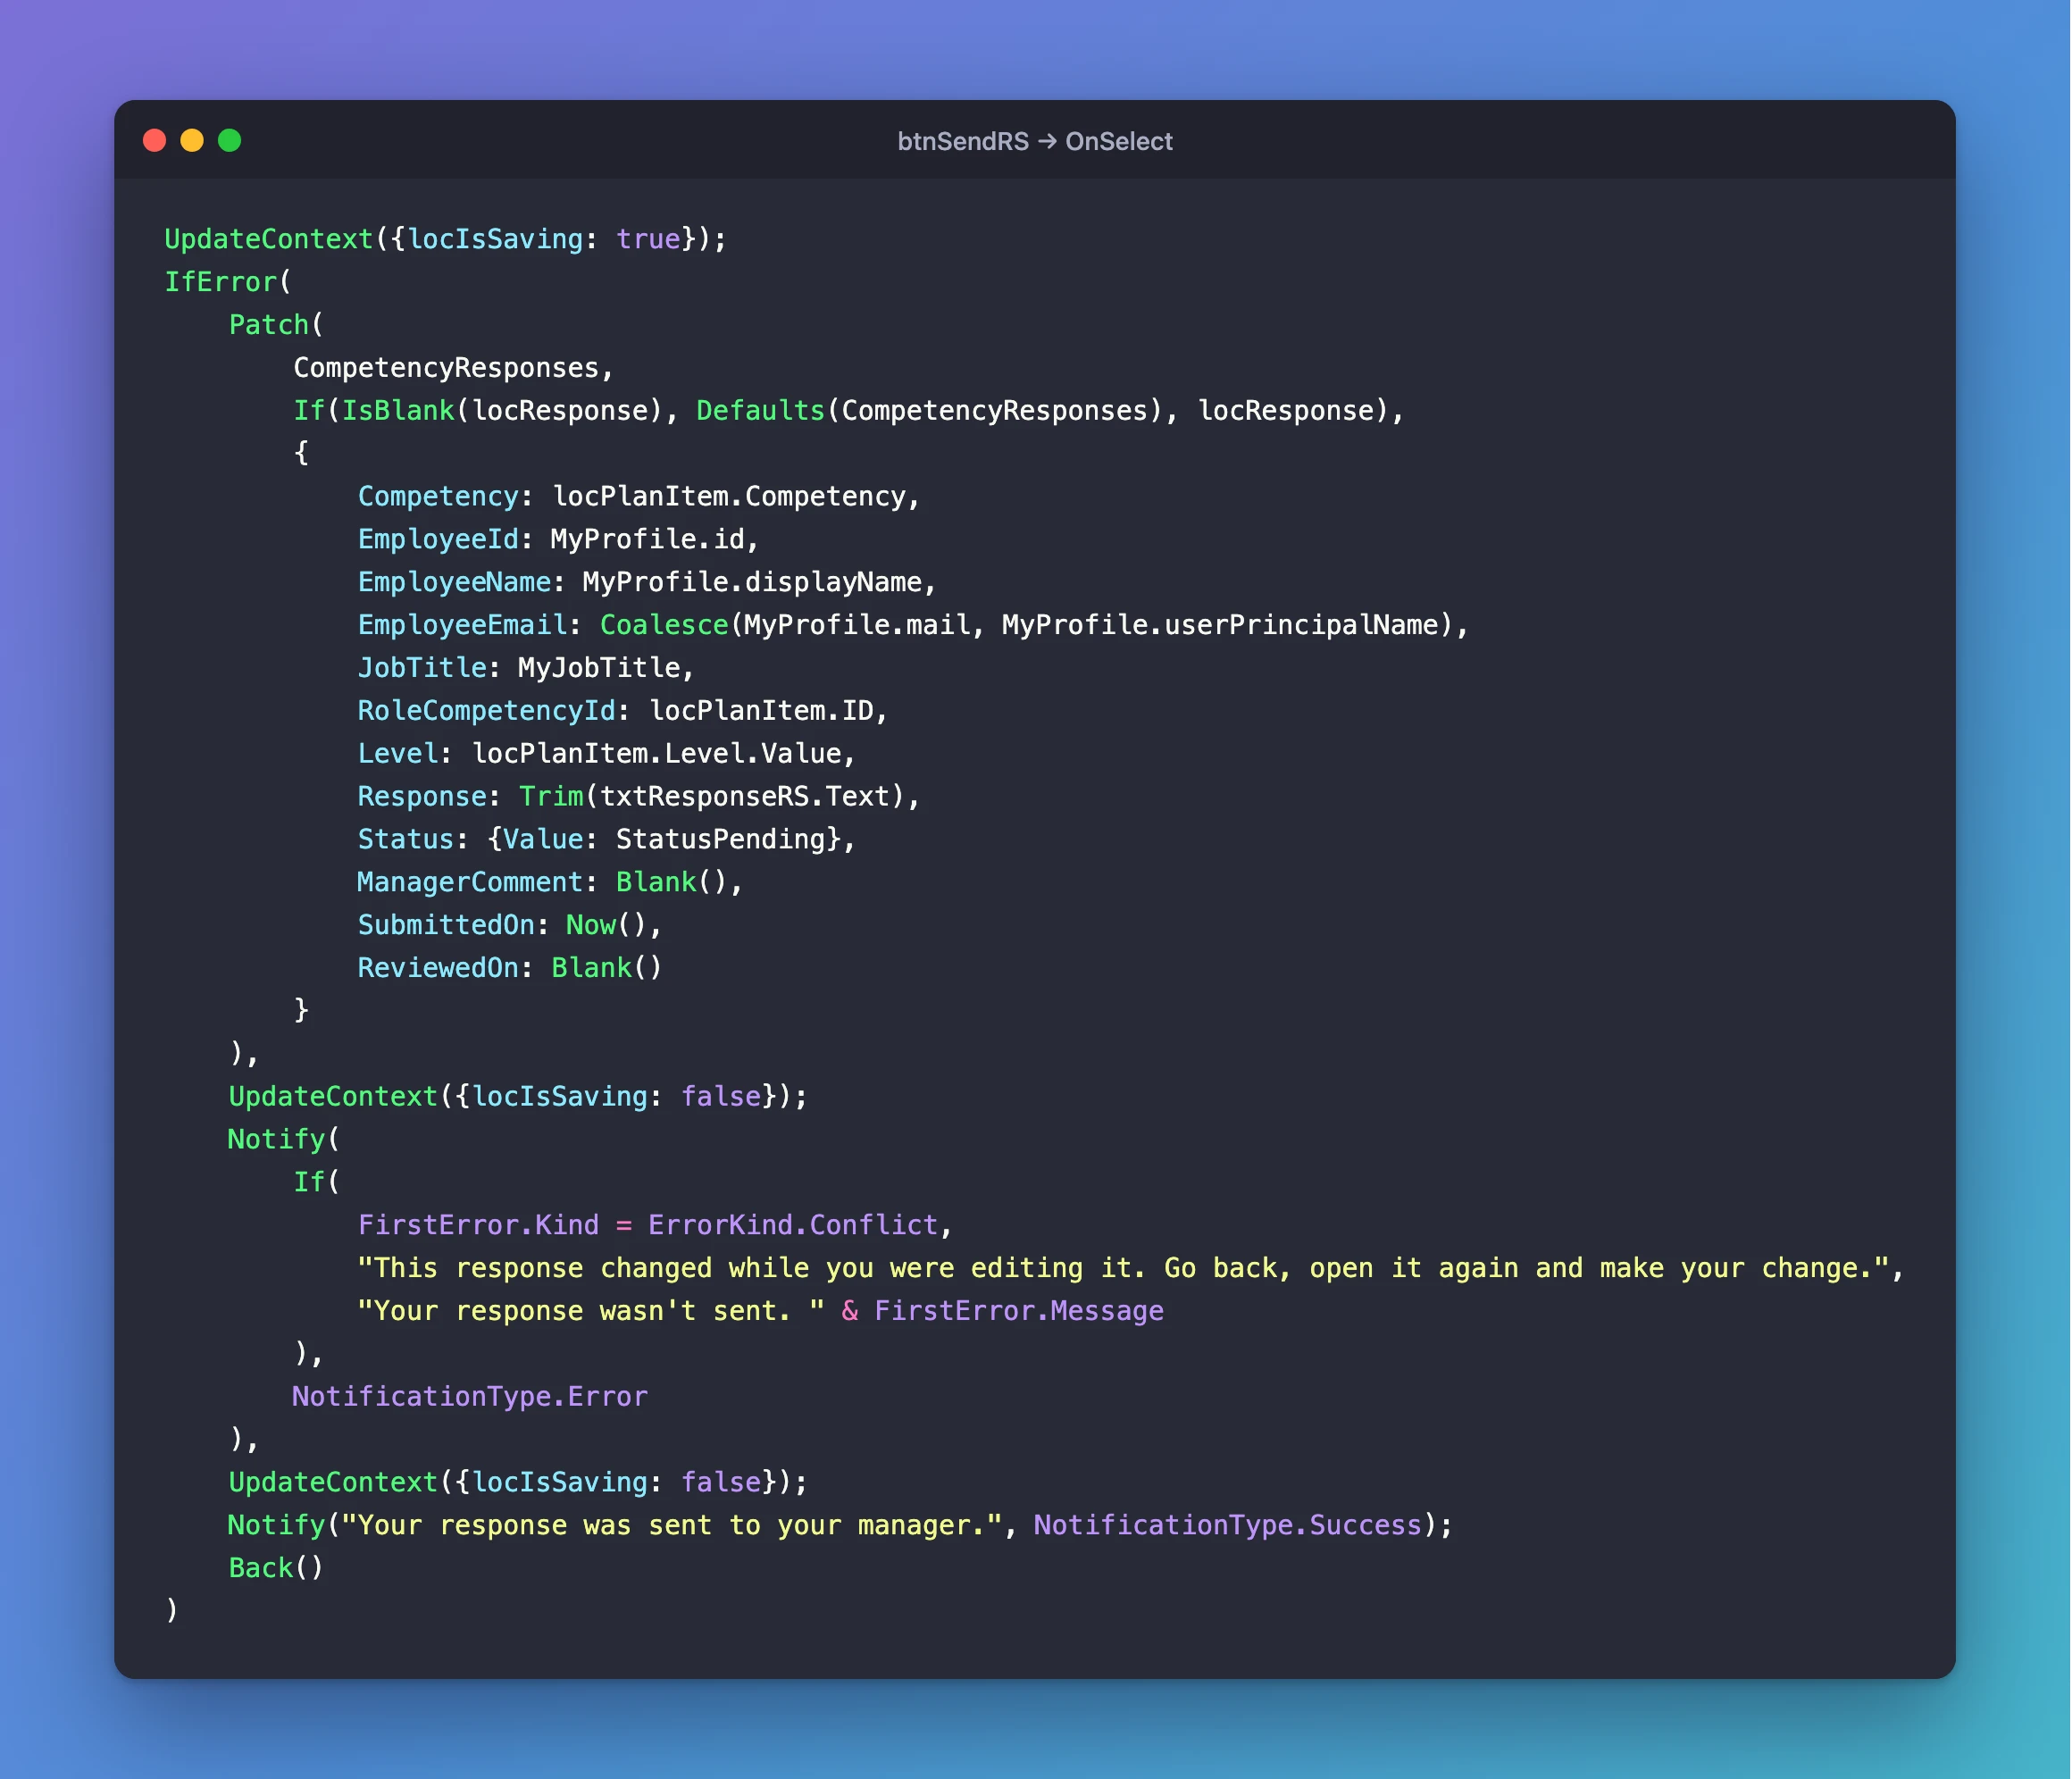Click the JobTitle field name
This screenshot has height=1779, width=2072.
pos(422,668)
